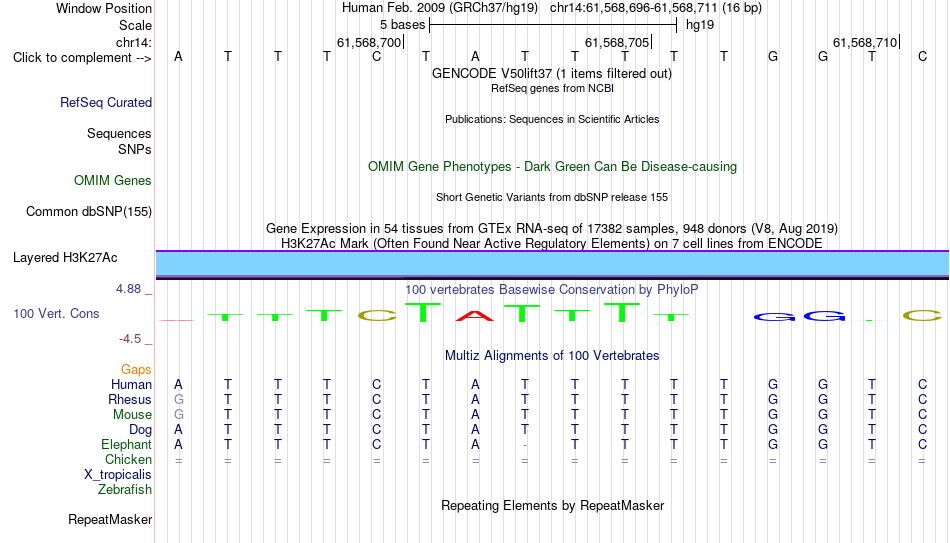Click the -4.5 PhyloP minimum value
Screen dimensions: 950x543
[x=130, y=339]
